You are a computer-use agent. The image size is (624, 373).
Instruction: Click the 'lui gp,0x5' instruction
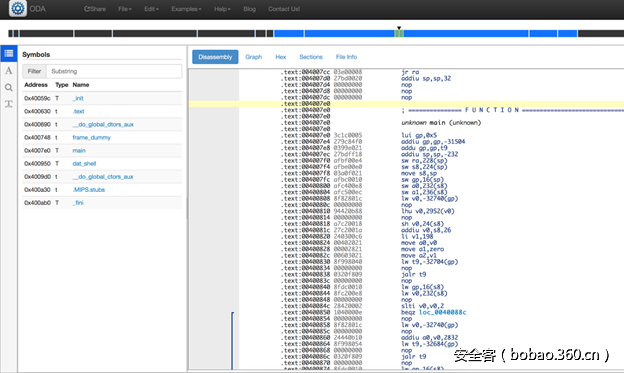click(x=419, y=135)
